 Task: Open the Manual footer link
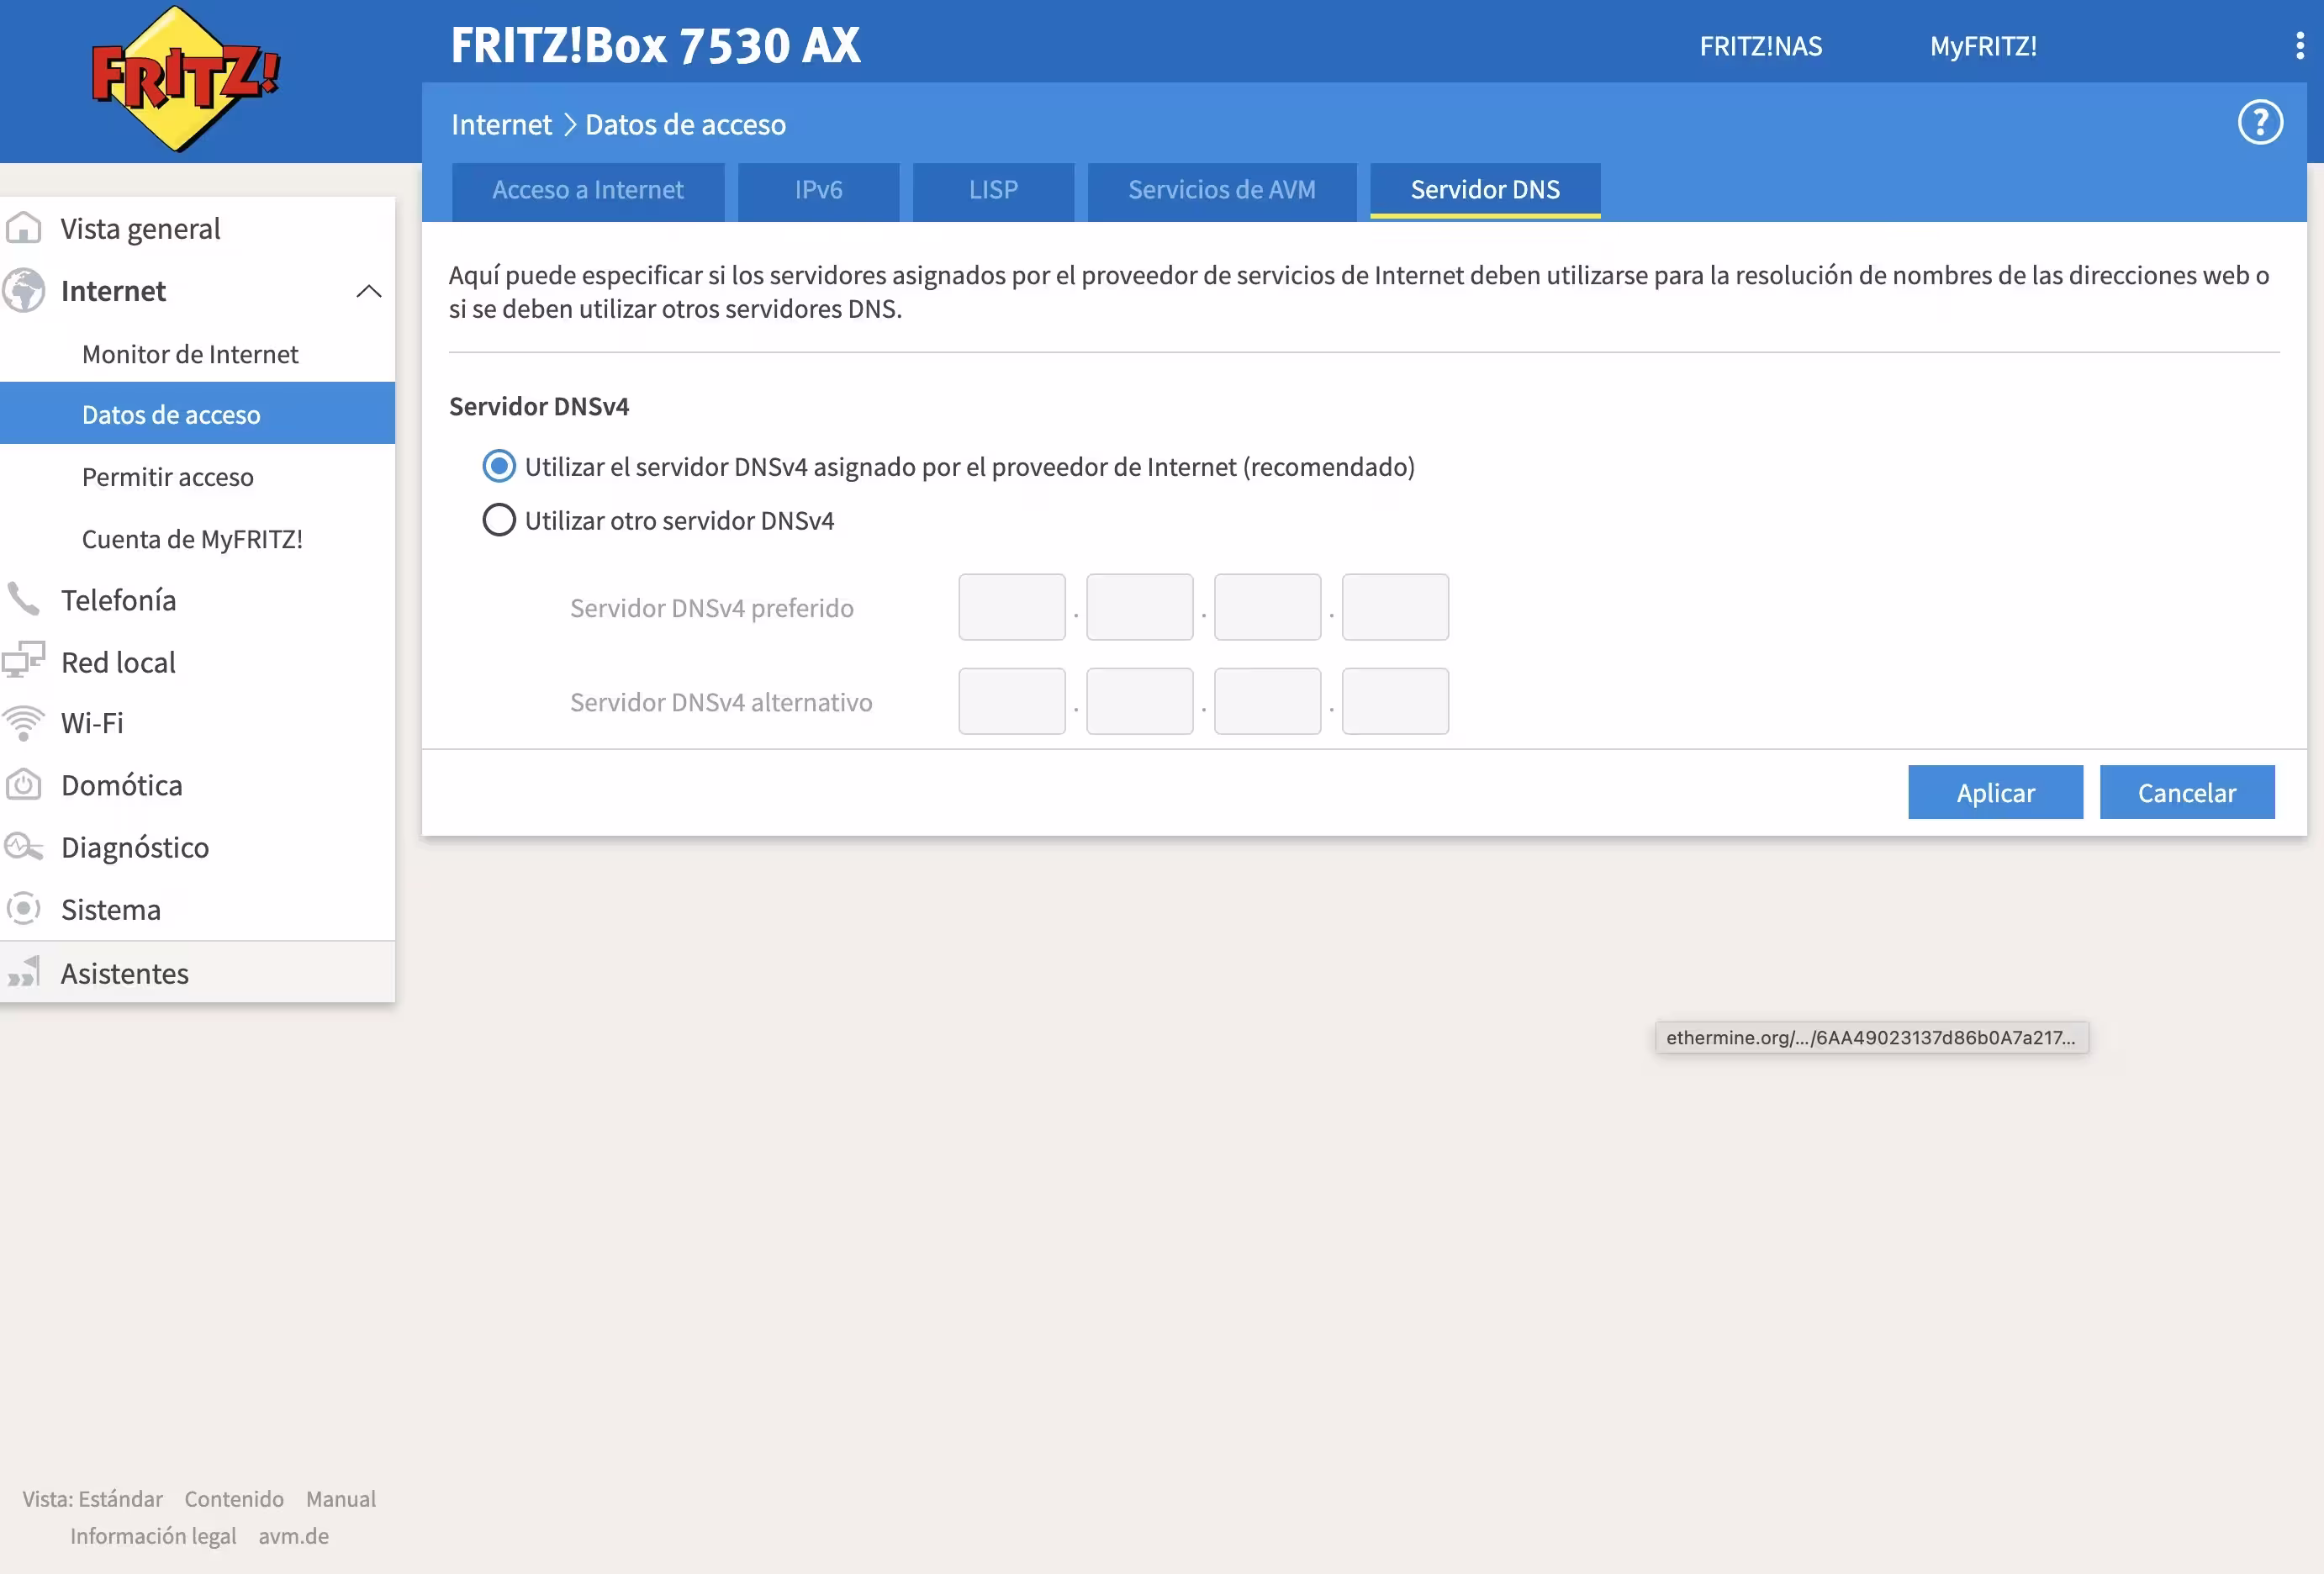[x=341, y=1498]
